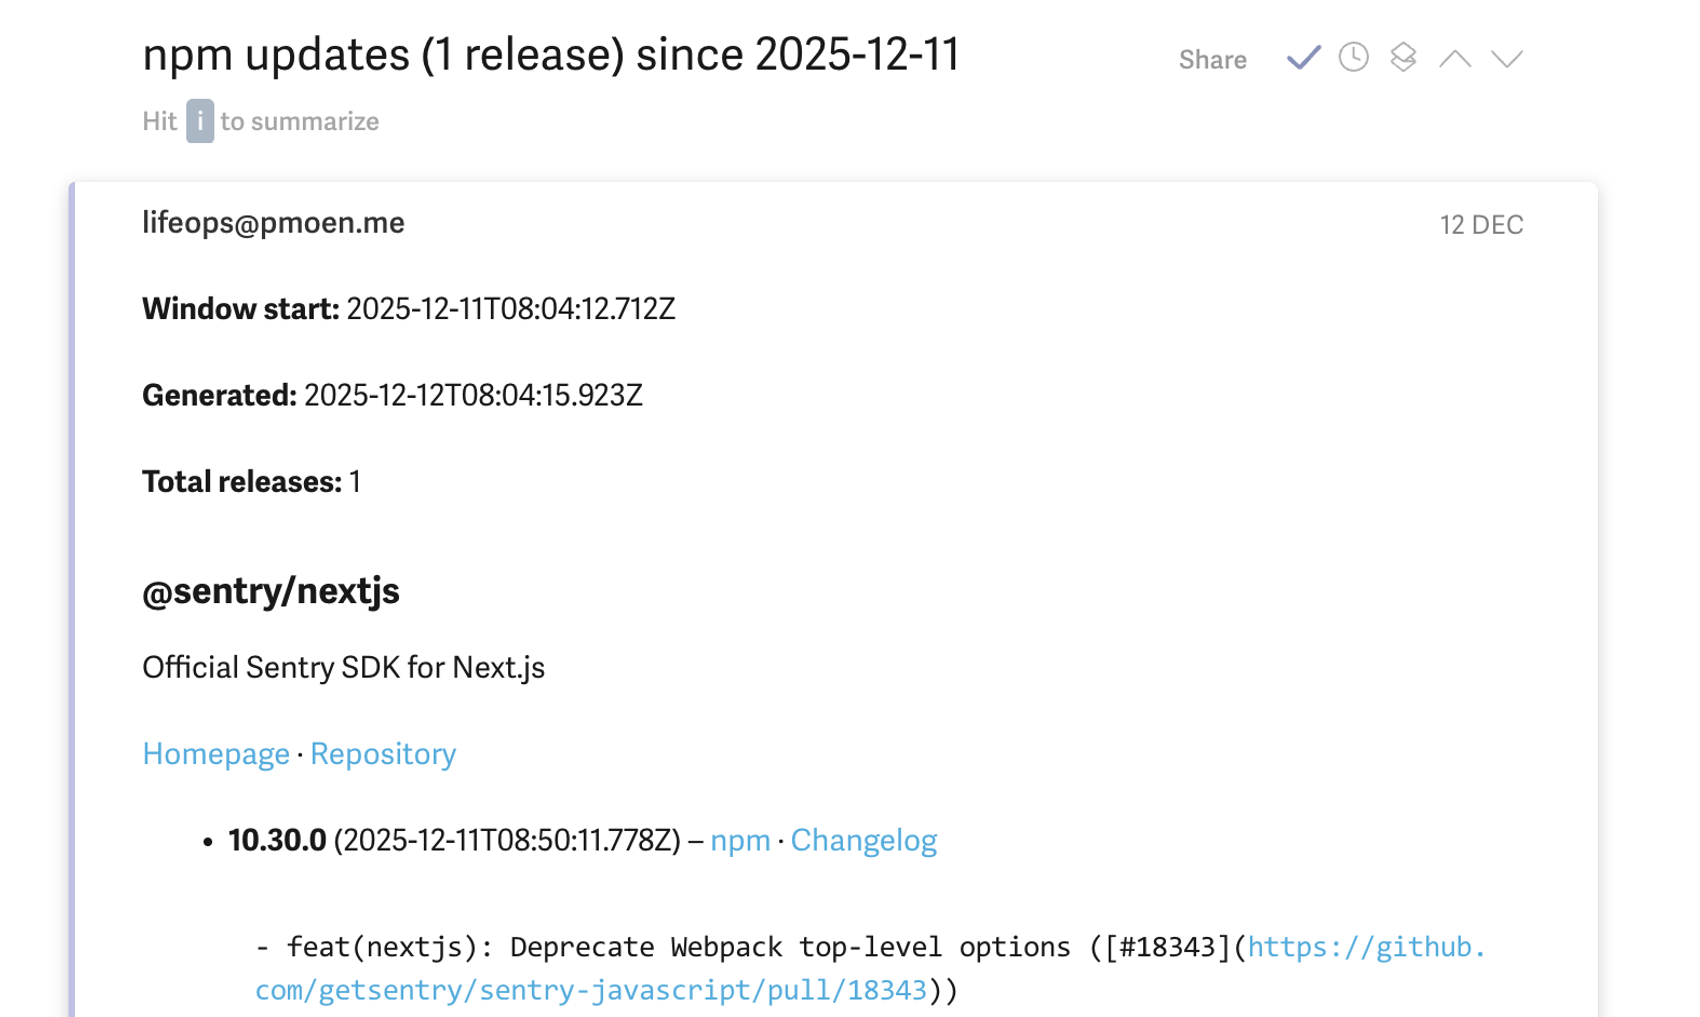Viewport: 1700px width, 1017px height.
Task: Click 'Official Sentry SDK for Next.js' description
Action: pos(344,668)
